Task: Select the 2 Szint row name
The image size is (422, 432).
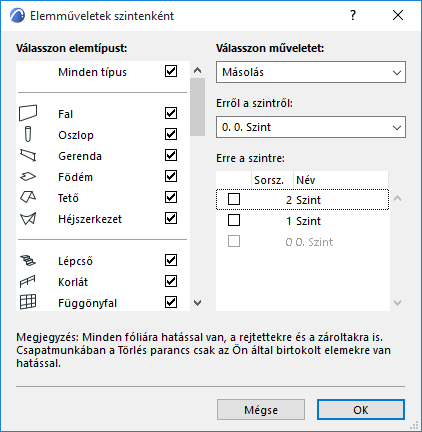Action: [x=308, y=200]
